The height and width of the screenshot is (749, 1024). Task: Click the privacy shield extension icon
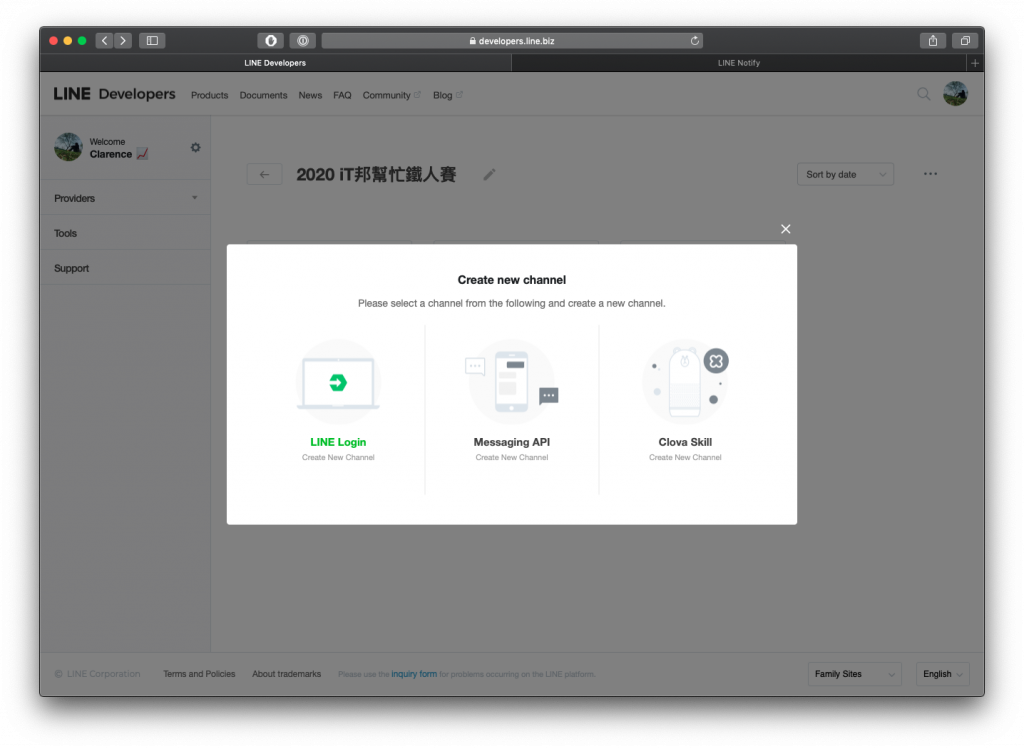tap(270, 40)
